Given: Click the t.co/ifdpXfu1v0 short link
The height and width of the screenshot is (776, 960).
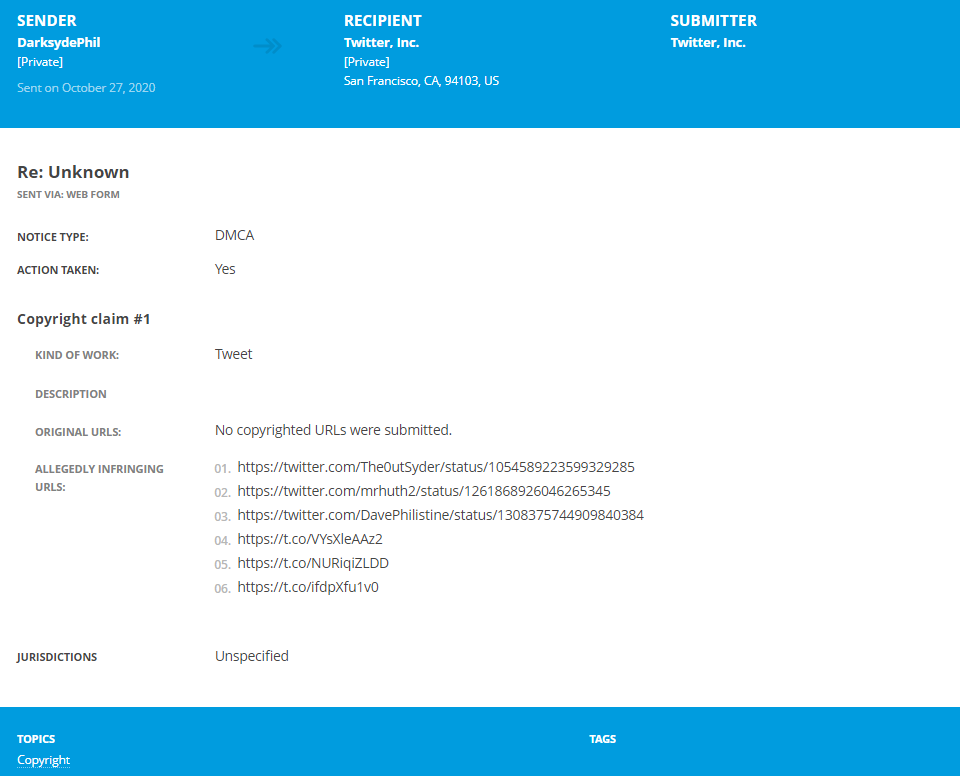Looking at the screenshot, I should (x=308, y=587).
